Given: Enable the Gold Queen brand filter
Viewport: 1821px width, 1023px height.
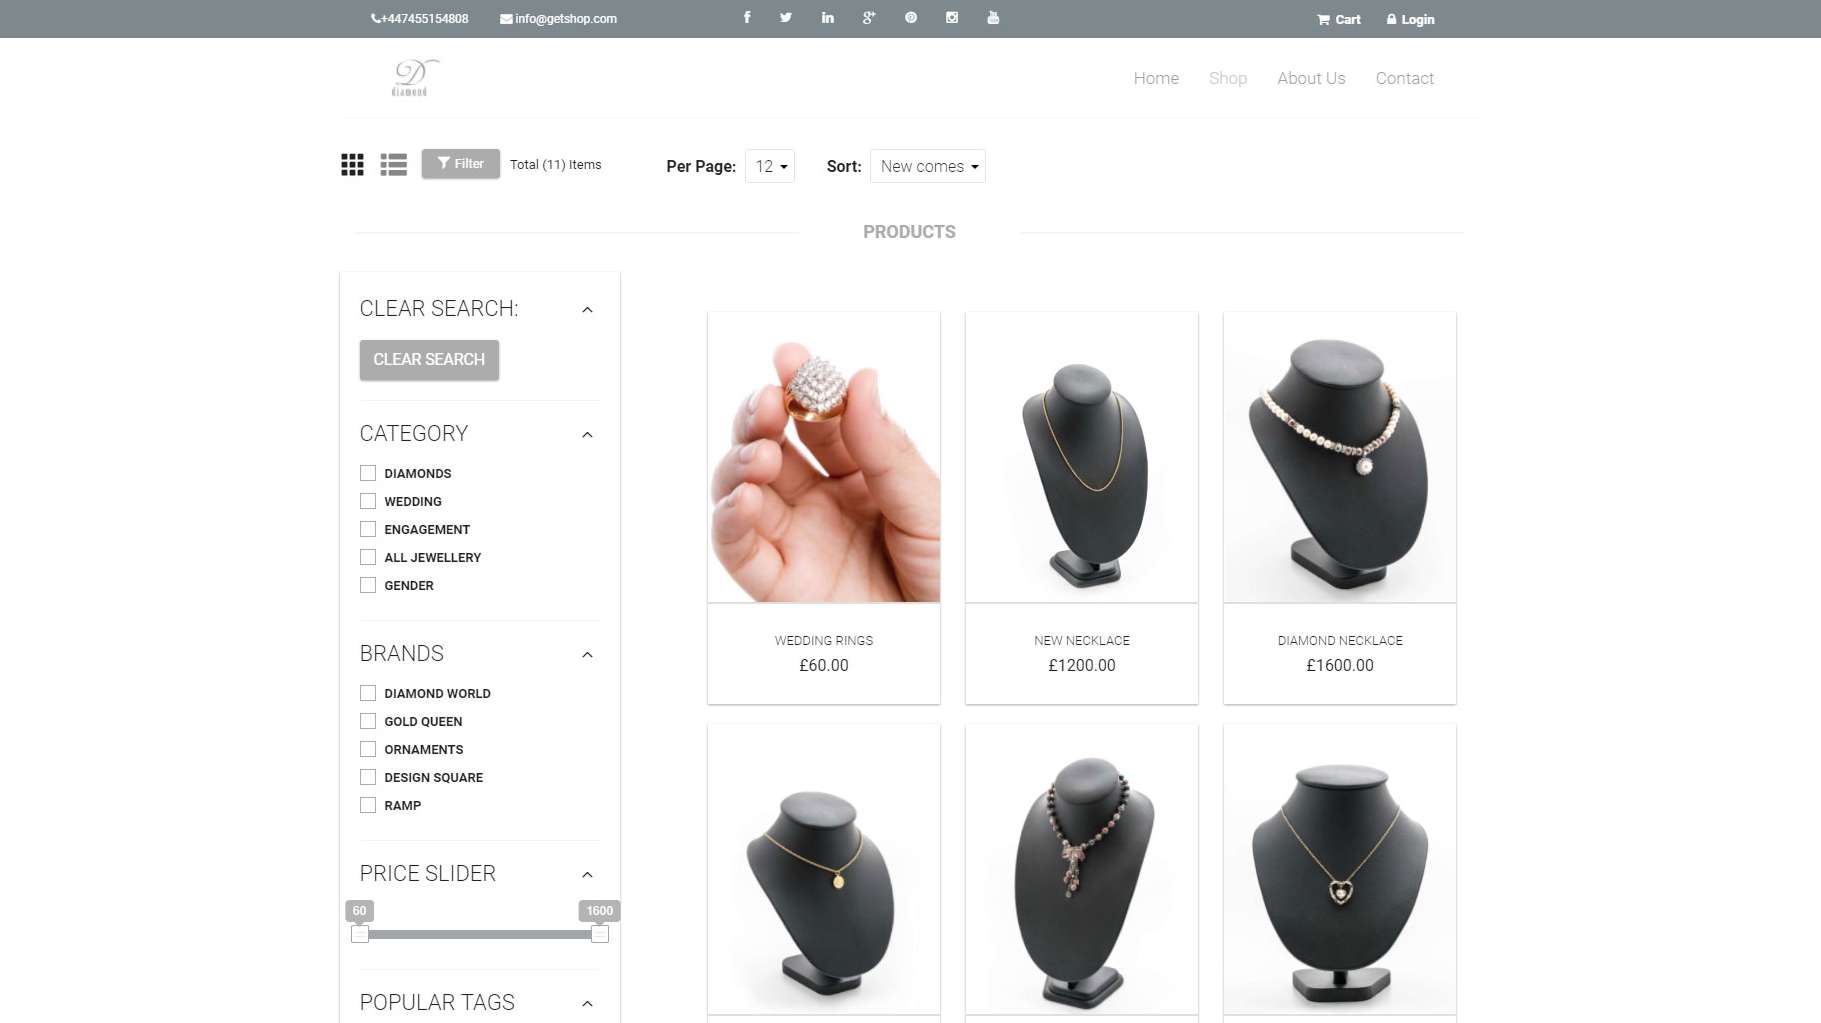Looking at the screenshot, I should pyautogui.click(x=368, y=721).
